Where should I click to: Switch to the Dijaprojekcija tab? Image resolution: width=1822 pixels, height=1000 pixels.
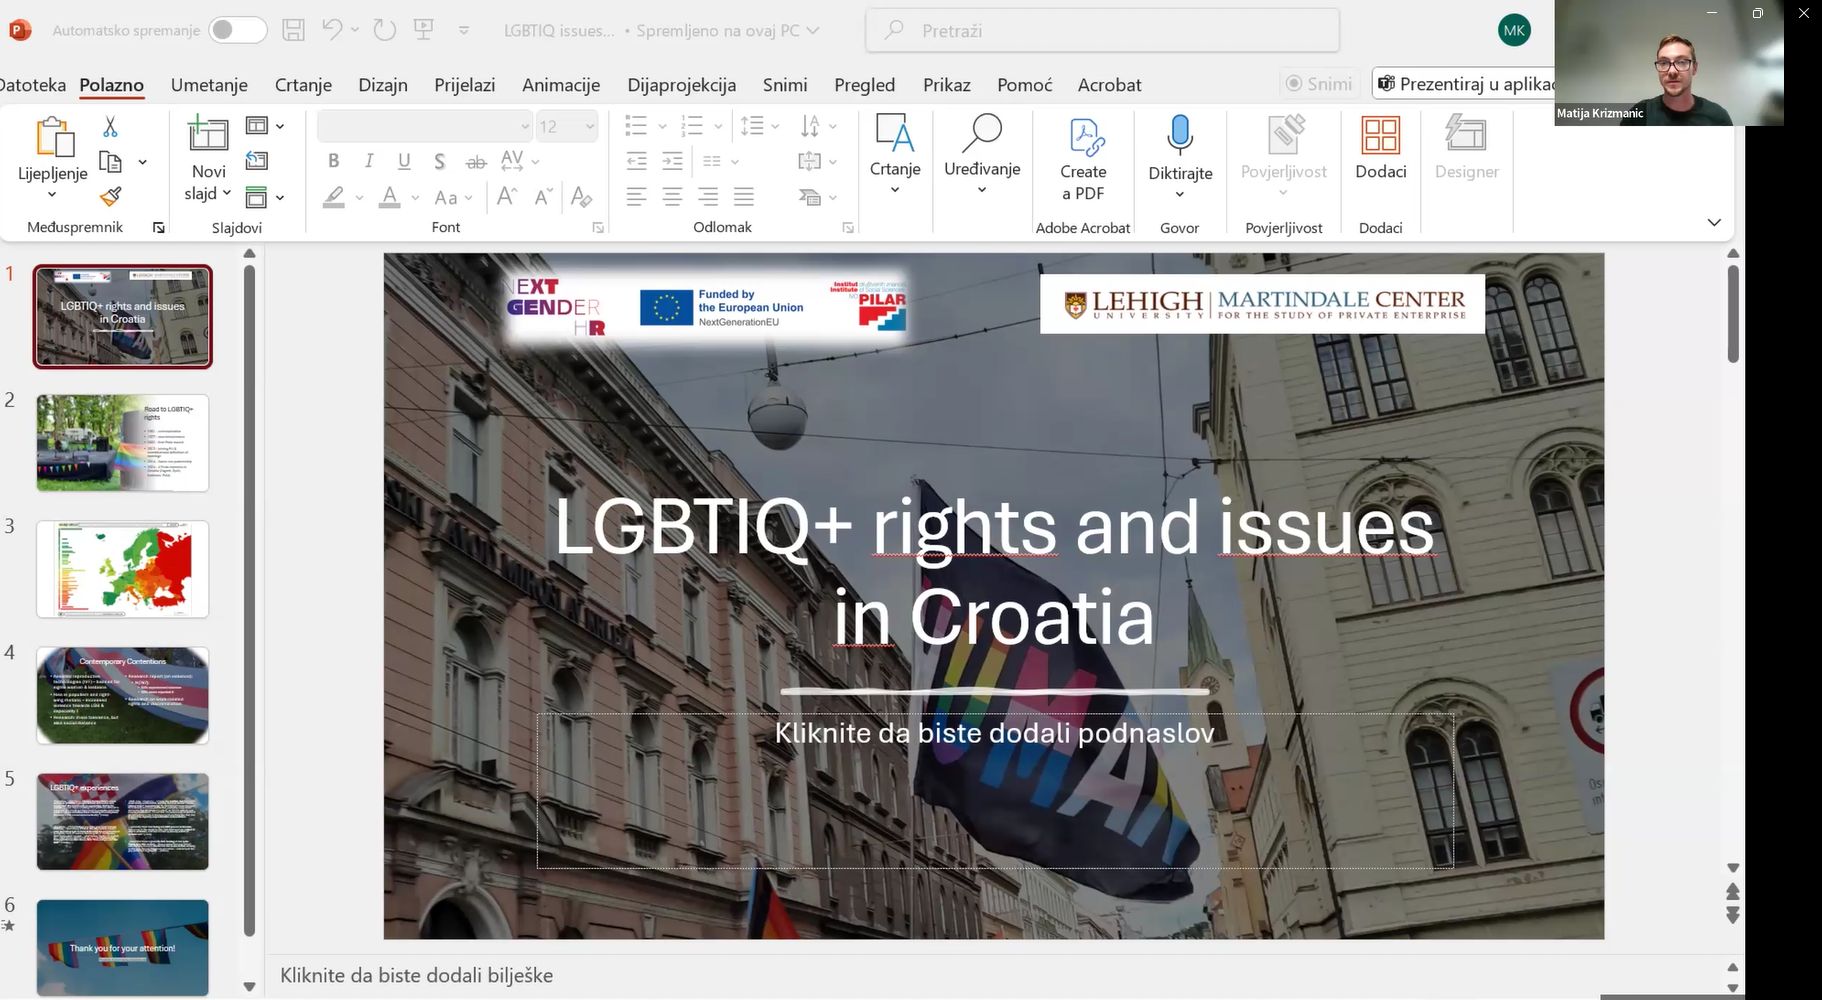coord(681,85)
